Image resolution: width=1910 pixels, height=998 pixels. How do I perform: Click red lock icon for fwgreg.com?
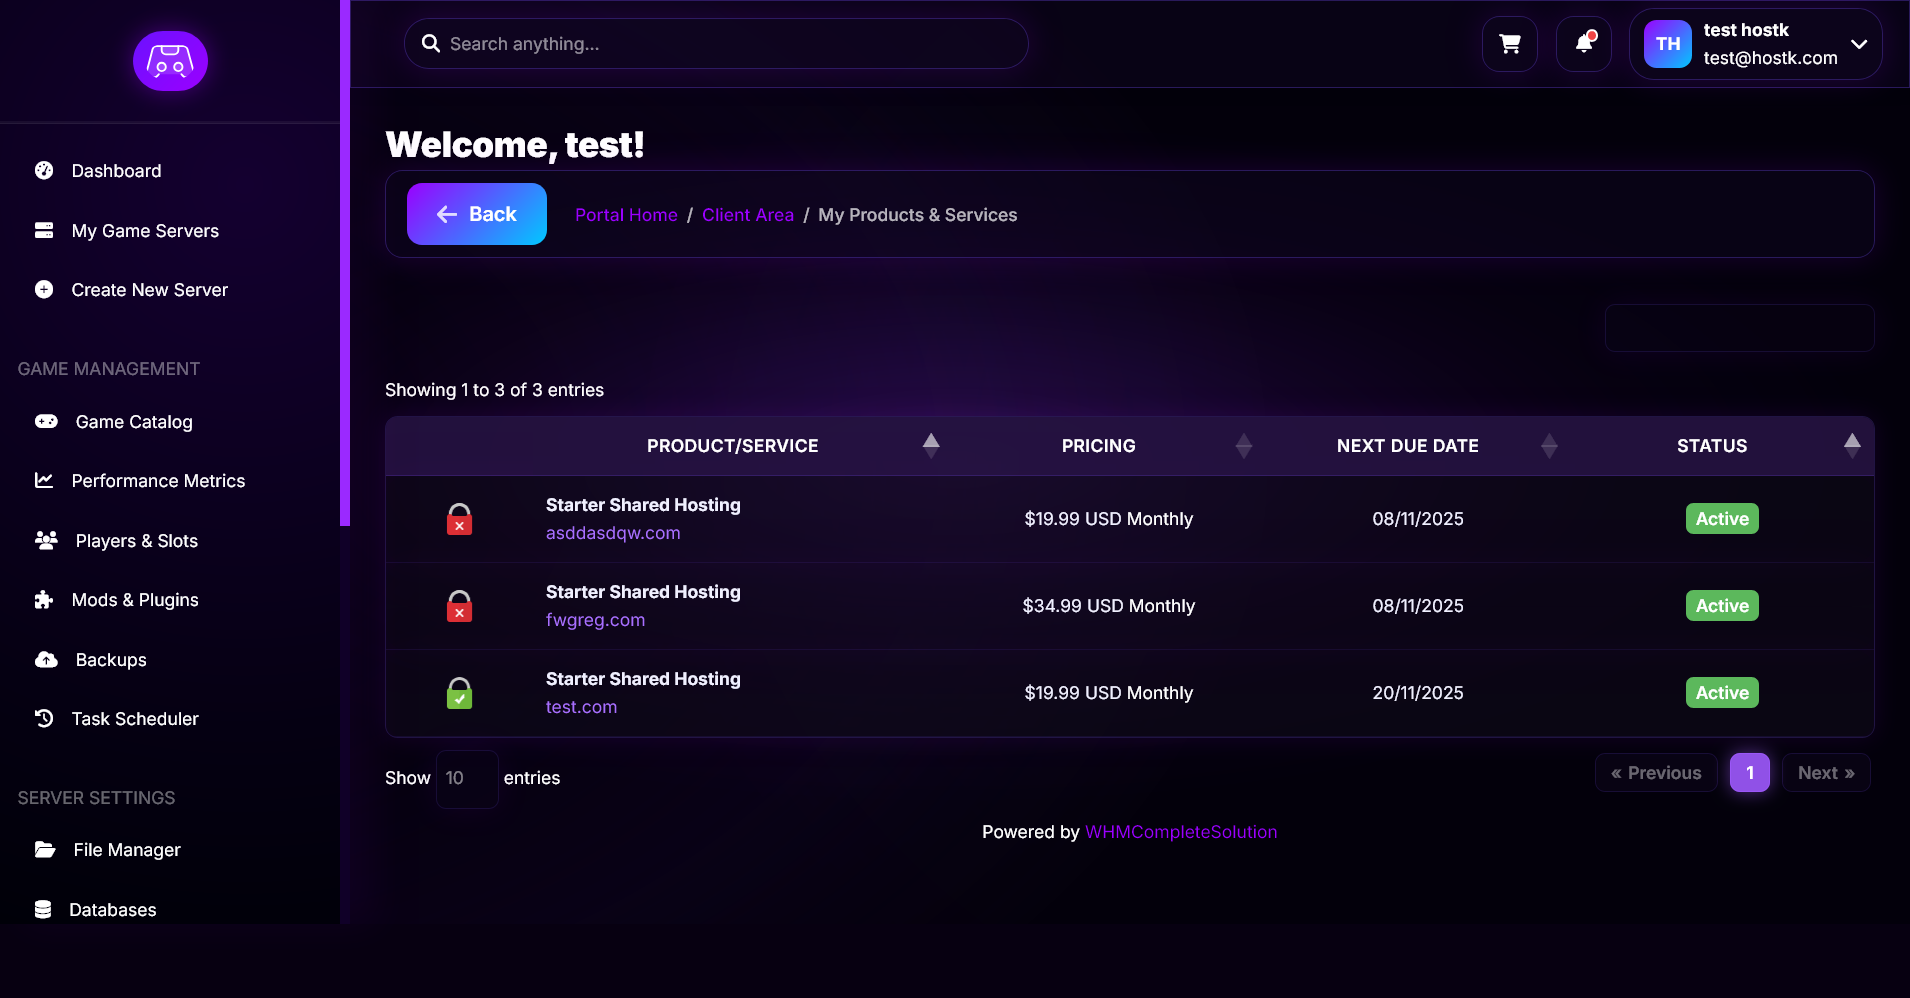459,606
